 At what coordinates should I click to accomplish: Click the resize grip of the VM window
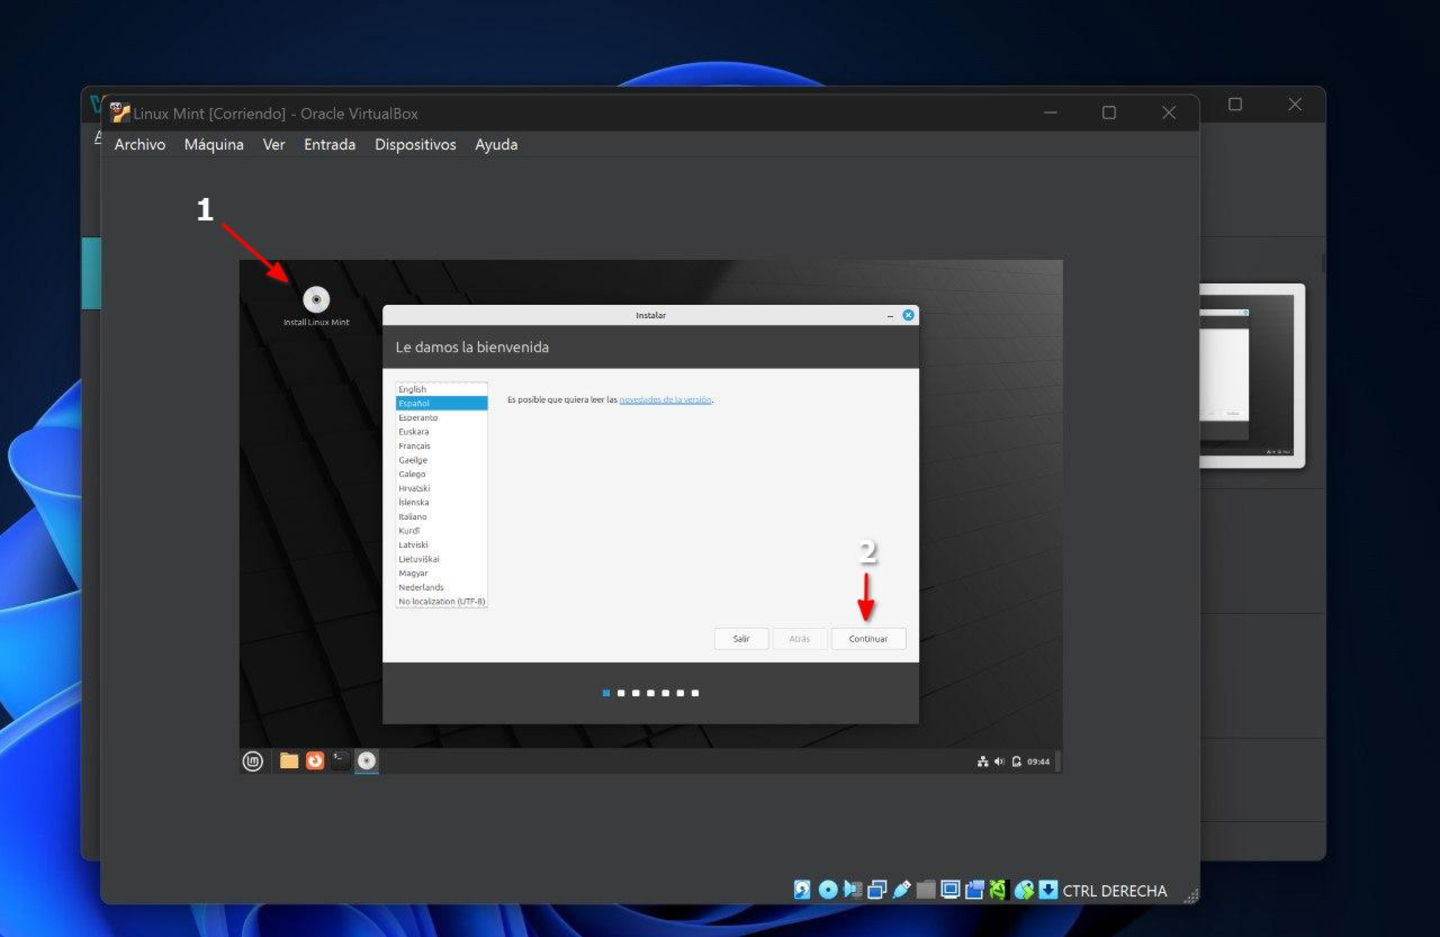[1190, 895]
